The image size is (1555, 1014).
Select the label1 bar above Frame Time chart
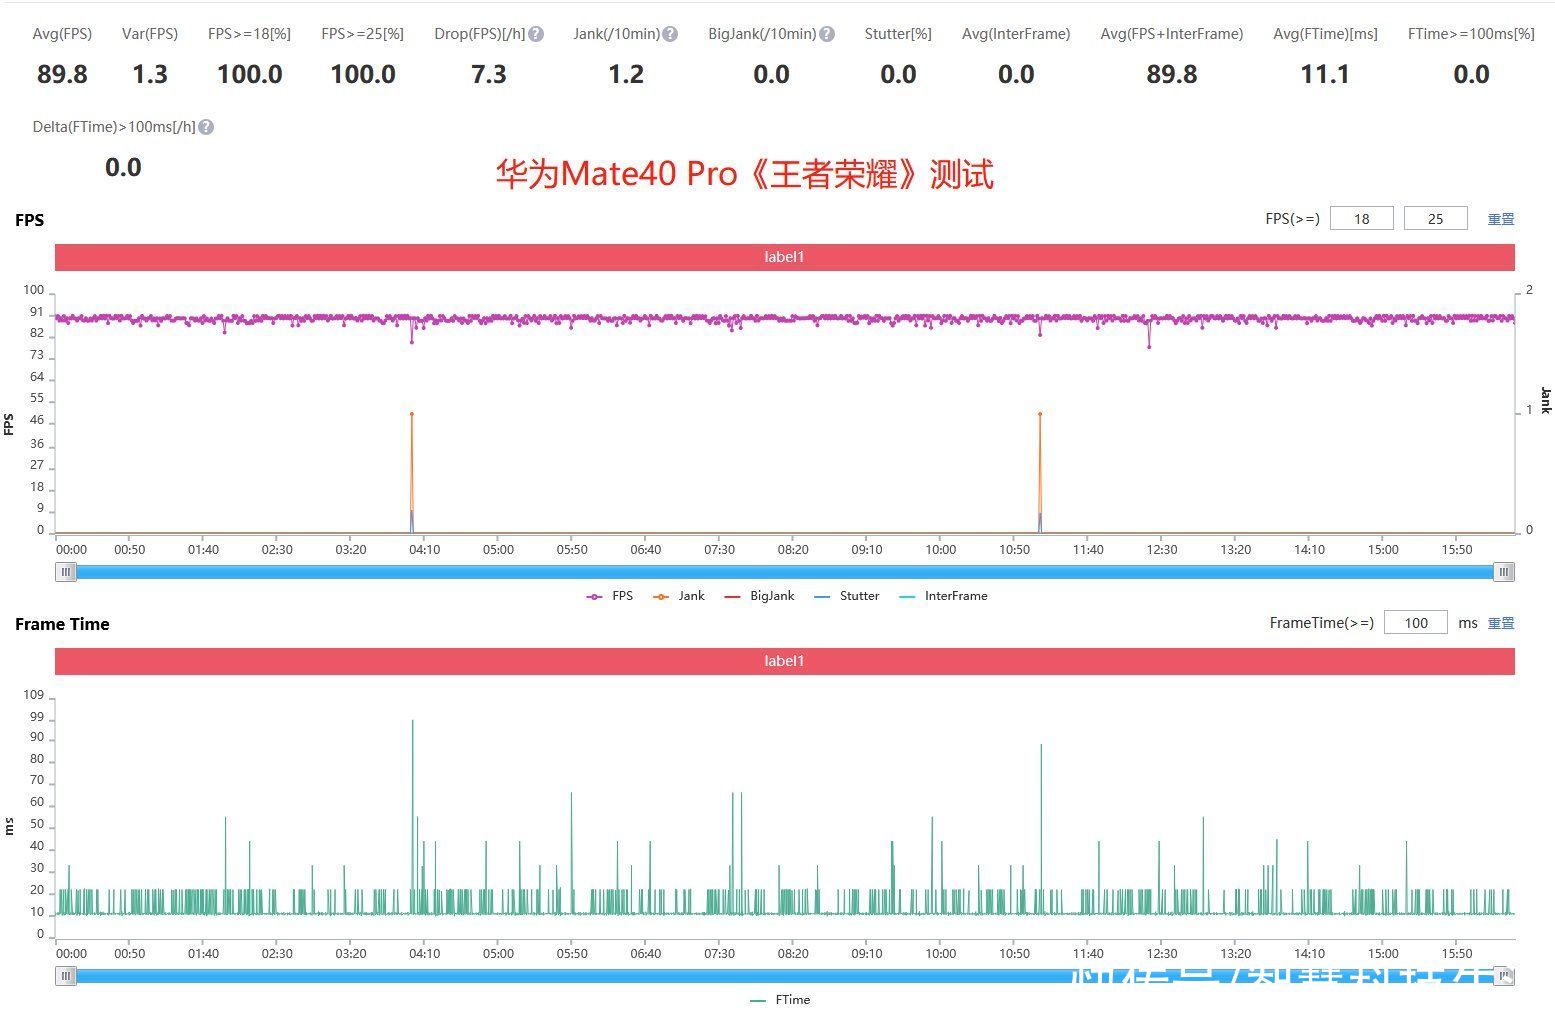click(784, 661)
